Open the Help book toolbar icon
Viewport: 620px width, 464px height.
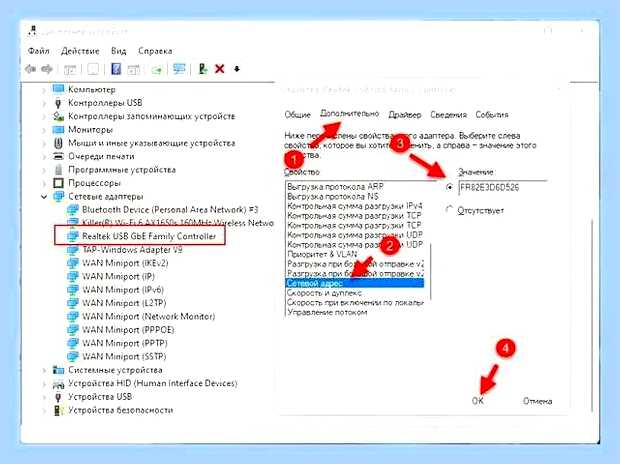[116, 69]
